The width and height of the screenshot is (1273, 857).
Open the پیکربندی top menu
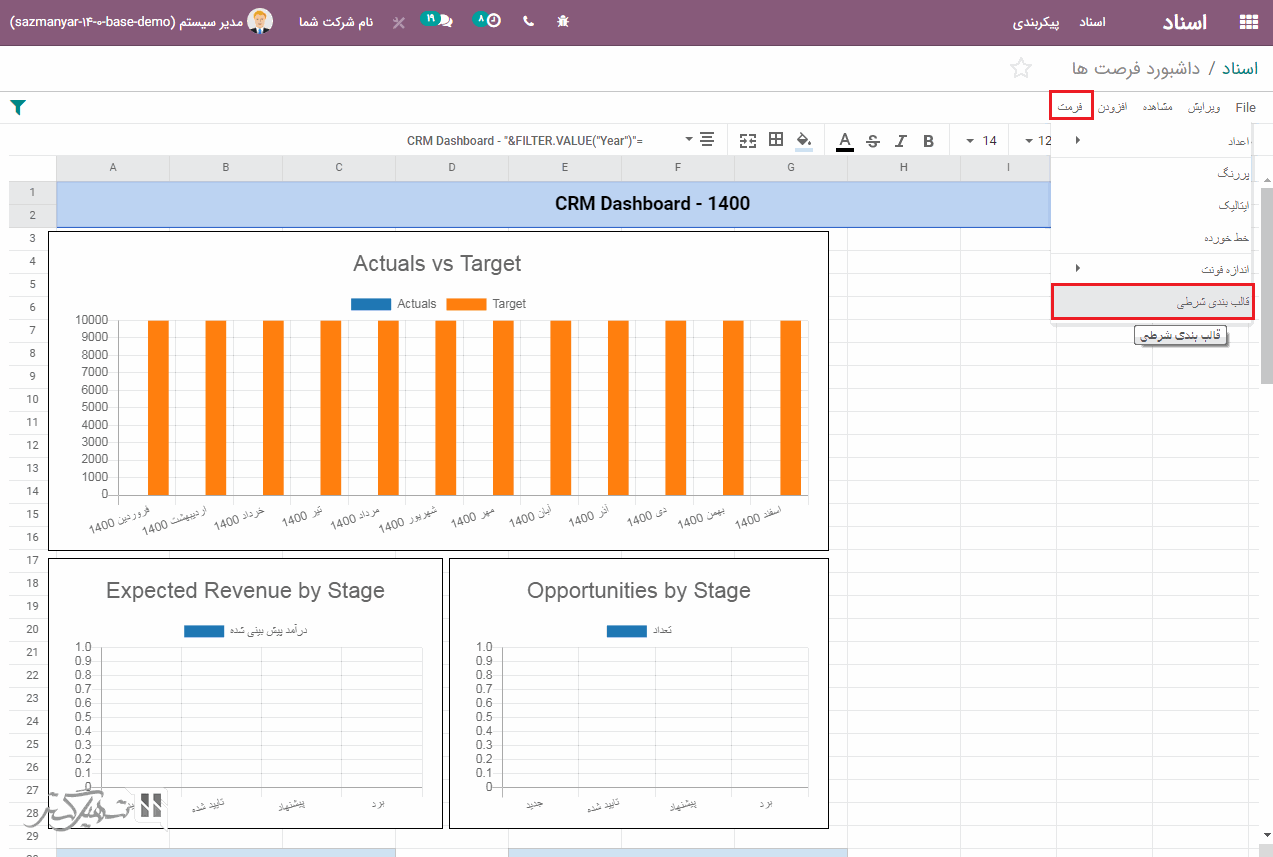1036,22
